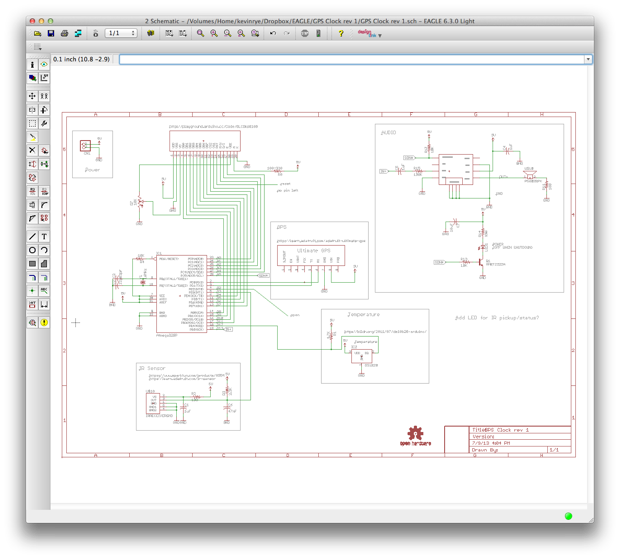Select the Value tool
This screenshot has height=559, width=620.
pos(44,191)
